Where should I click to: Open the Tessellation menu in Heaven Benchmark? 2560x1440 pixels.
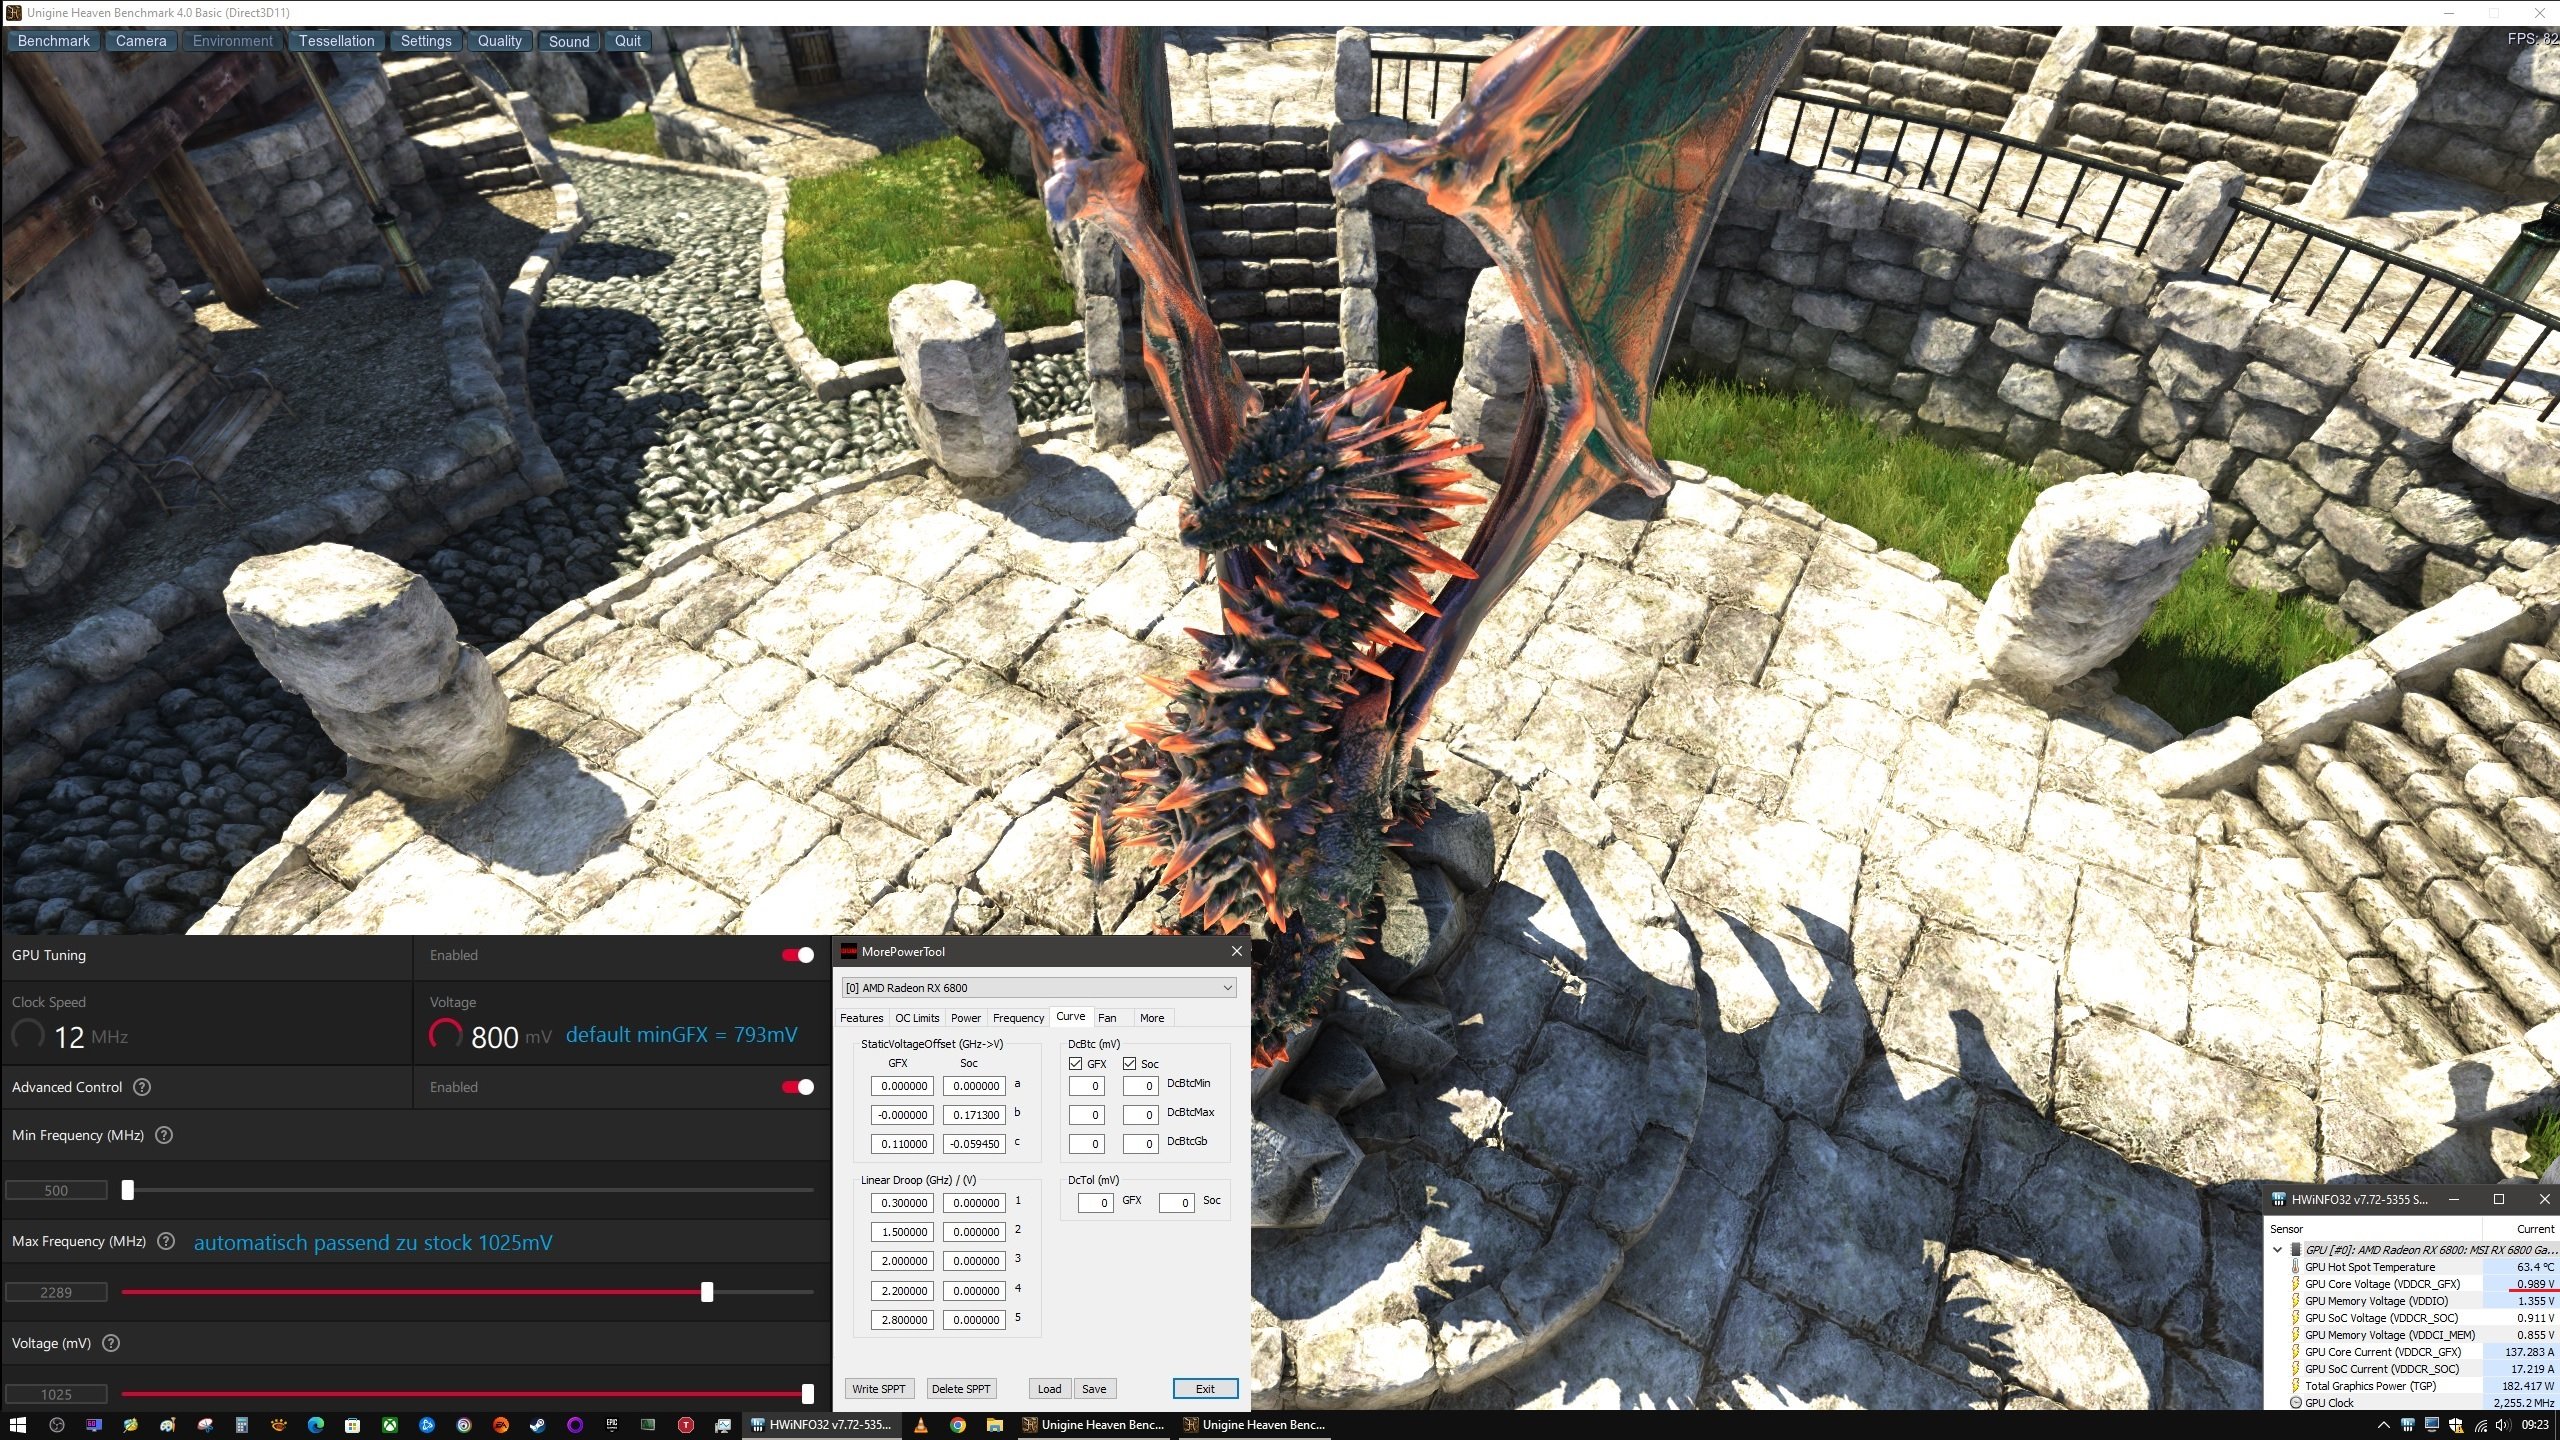pyautogui.click(x=336, y=41)
